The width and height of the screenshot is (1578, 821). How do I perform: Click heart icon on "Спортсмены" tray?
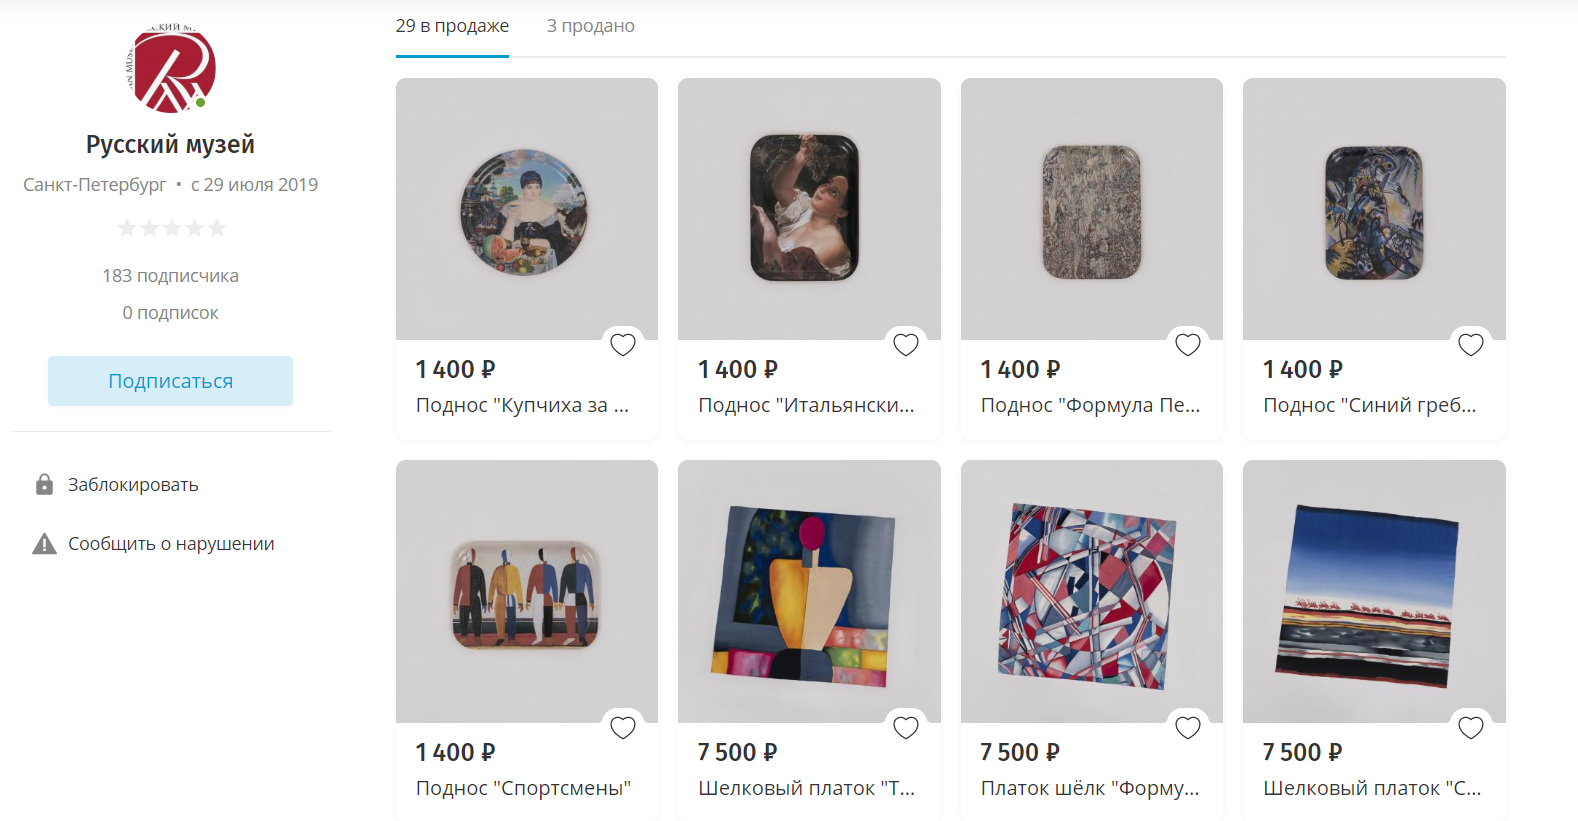pos(623,728)
